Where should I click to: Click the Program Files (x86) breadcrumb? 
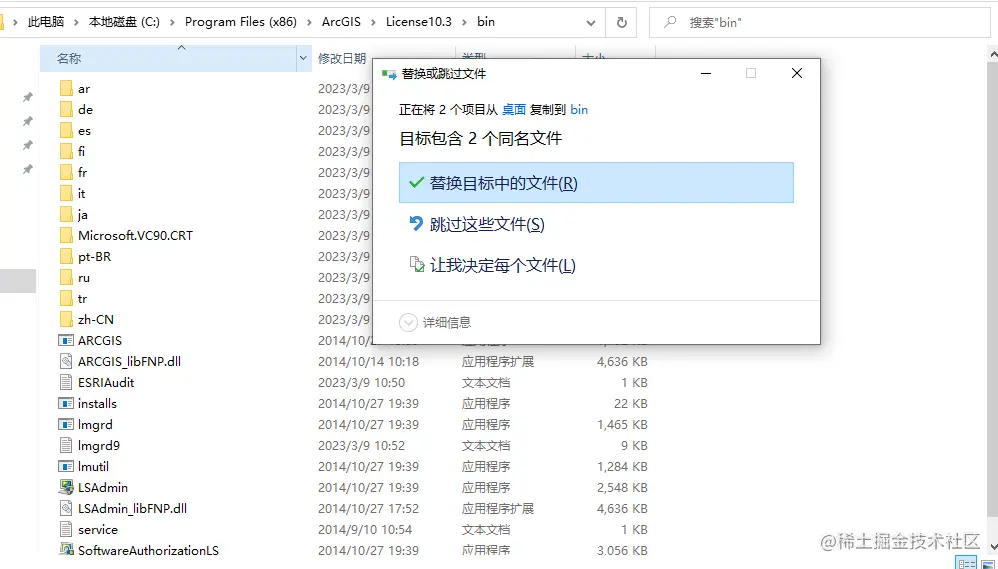click(241, 22)
